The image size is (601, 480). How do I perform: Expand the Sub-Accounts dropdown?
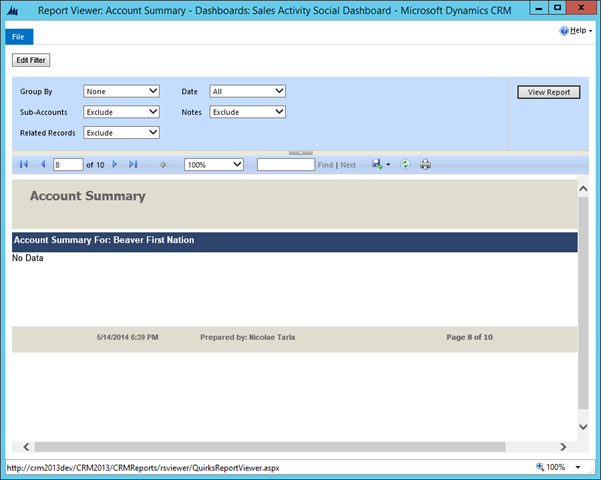click(121, 112)
